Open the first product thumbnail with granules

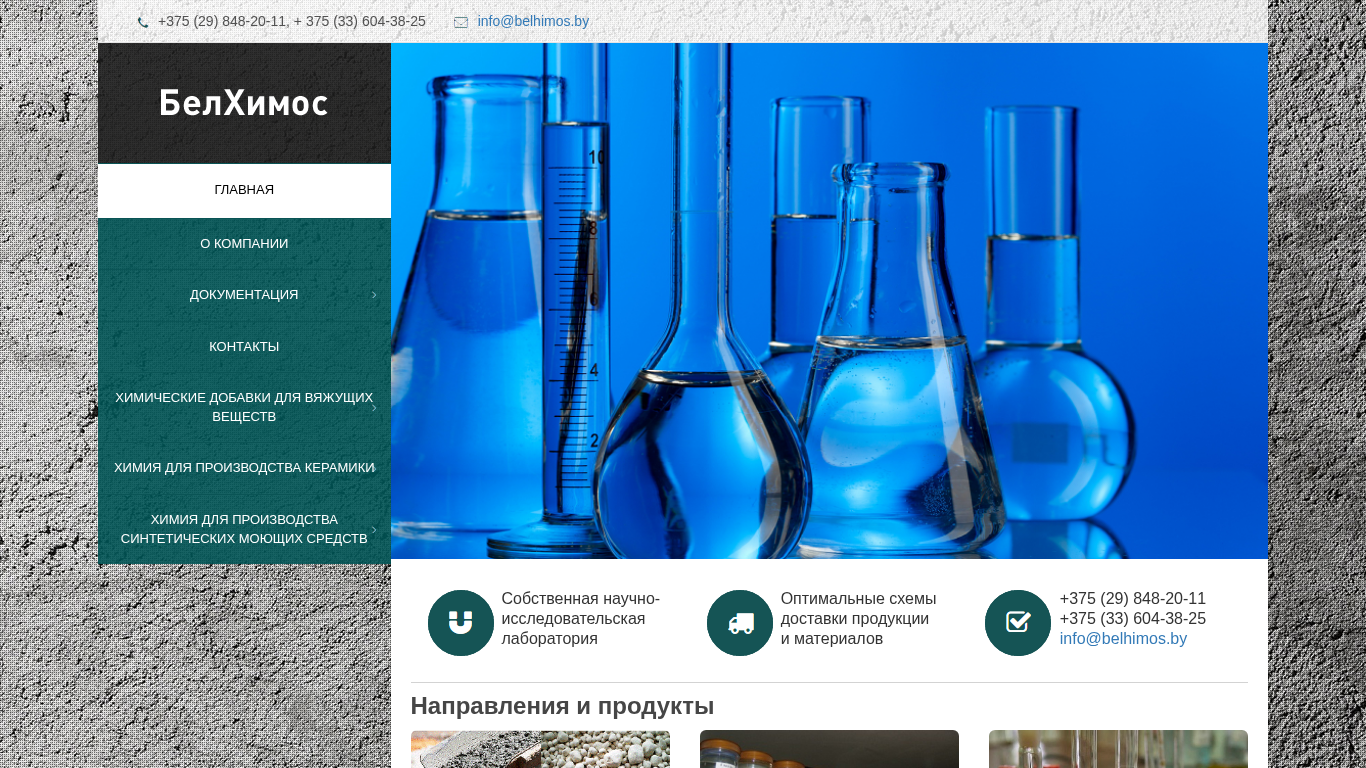[540, 749]
